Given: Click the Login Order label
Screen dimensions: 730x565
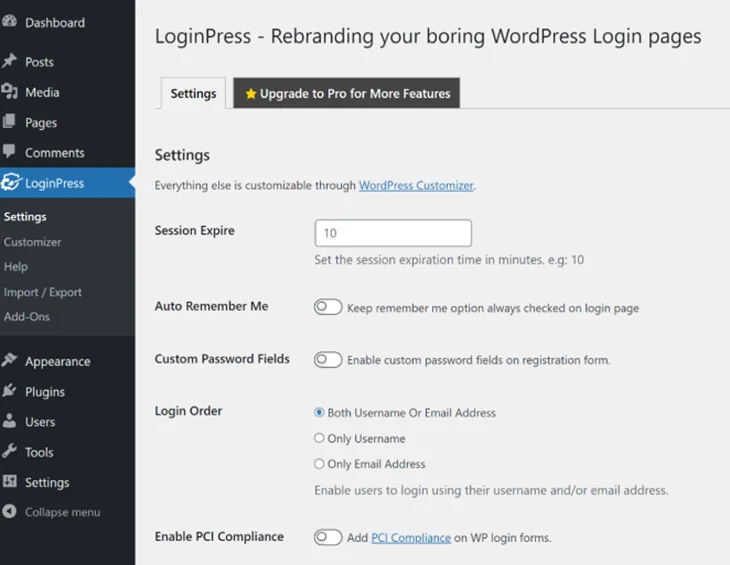Looking at the screenshot, I should [x=188, y=411].
